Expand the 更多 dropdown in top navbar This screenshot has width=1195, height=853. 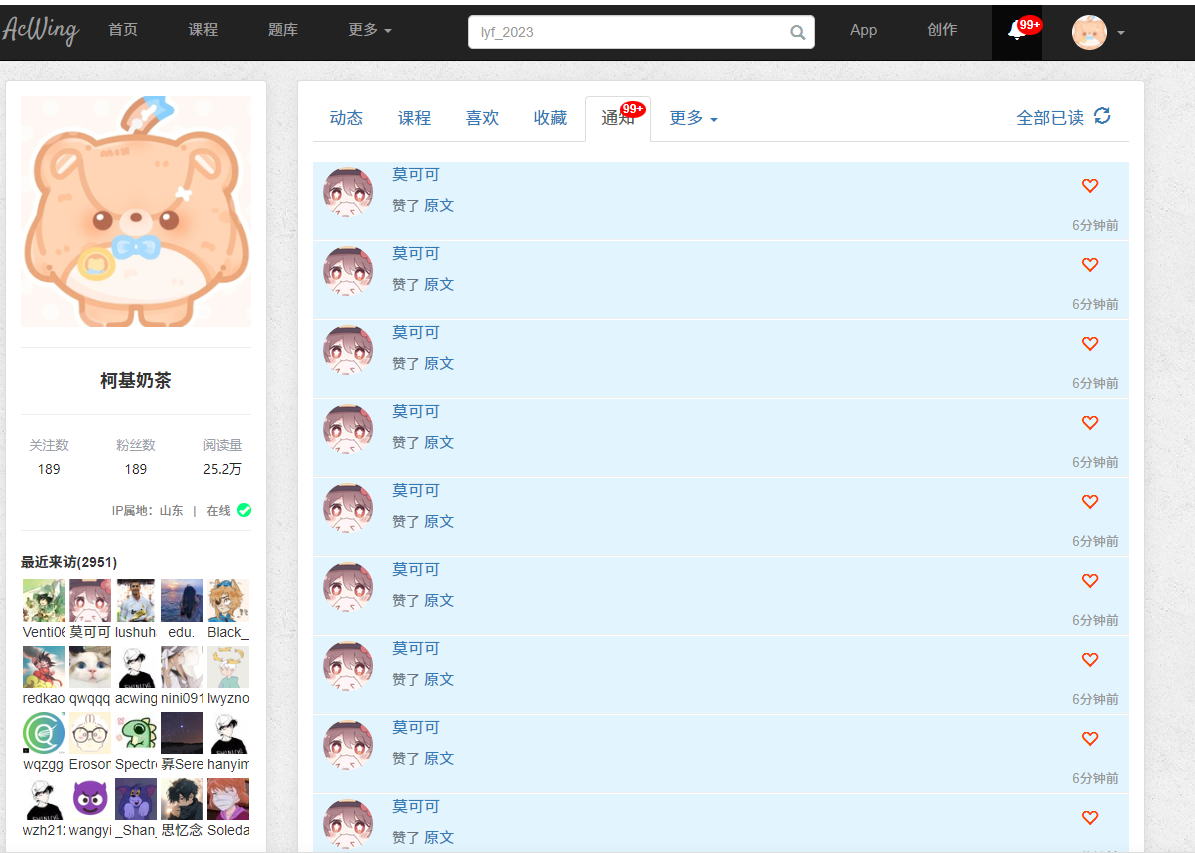pos(369,30)
